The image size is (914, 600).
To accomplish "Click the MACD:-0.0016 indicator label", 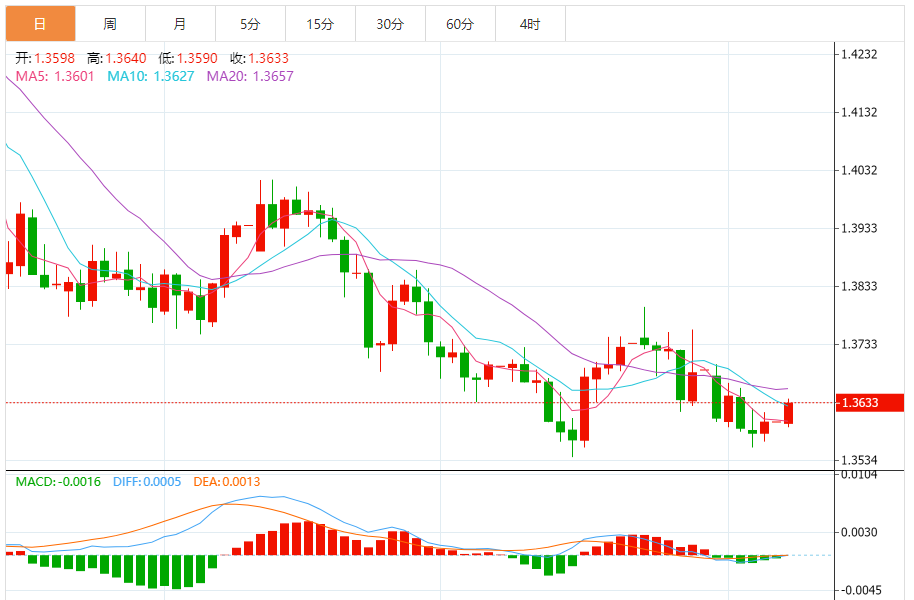I will pos(58,482).
